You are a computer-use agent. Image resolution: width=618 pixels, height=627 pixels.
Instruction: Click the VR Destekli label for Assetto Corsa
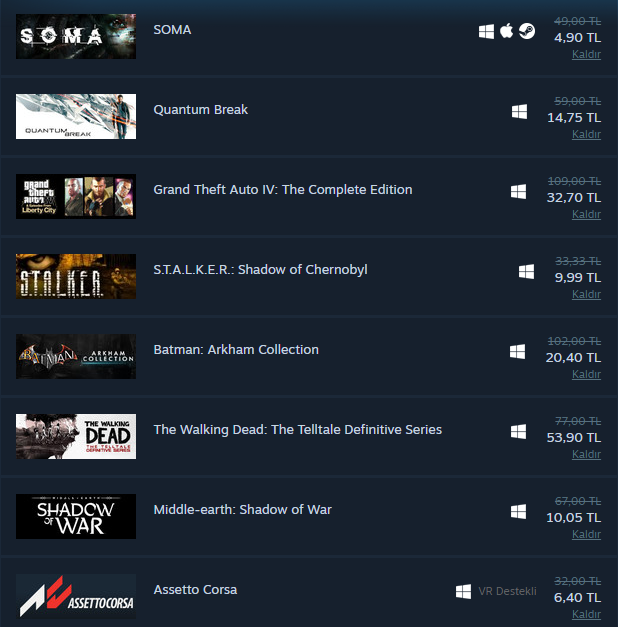click(507, 591)
